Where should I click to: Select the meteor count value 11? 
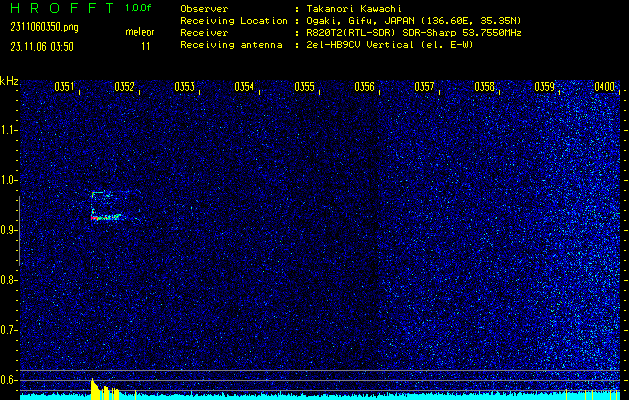click(146, 45)
